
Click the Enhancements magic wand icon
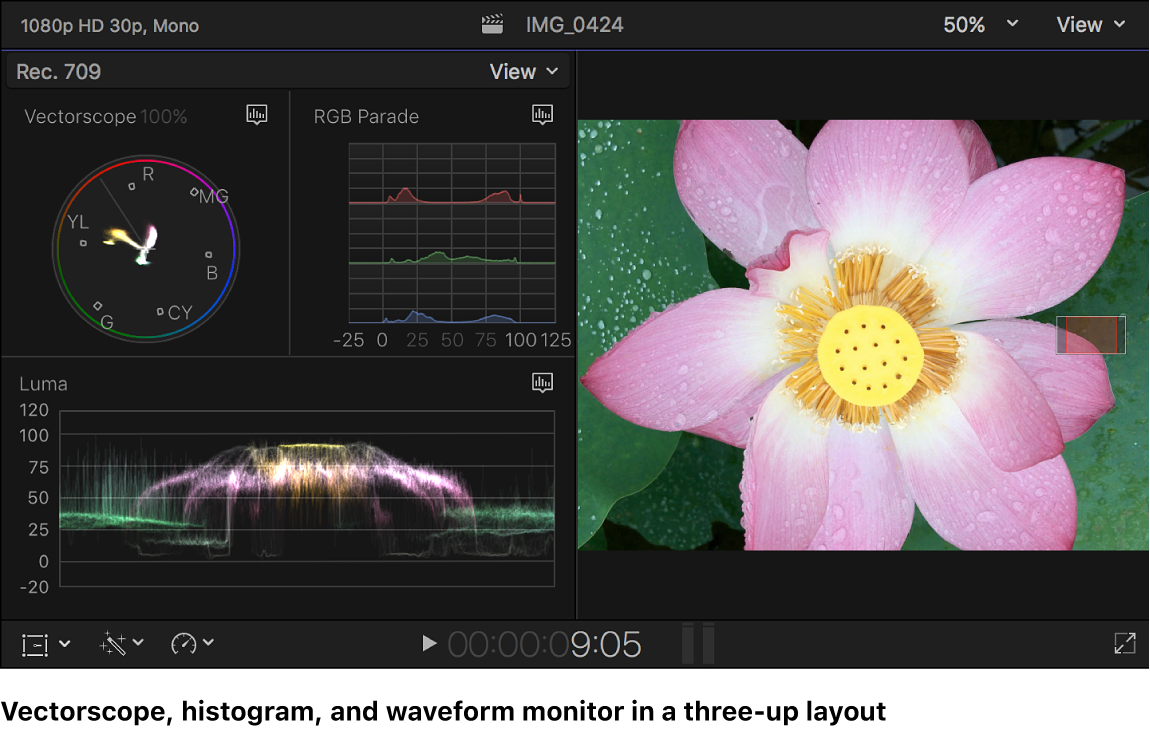click(x=112, y=644)
